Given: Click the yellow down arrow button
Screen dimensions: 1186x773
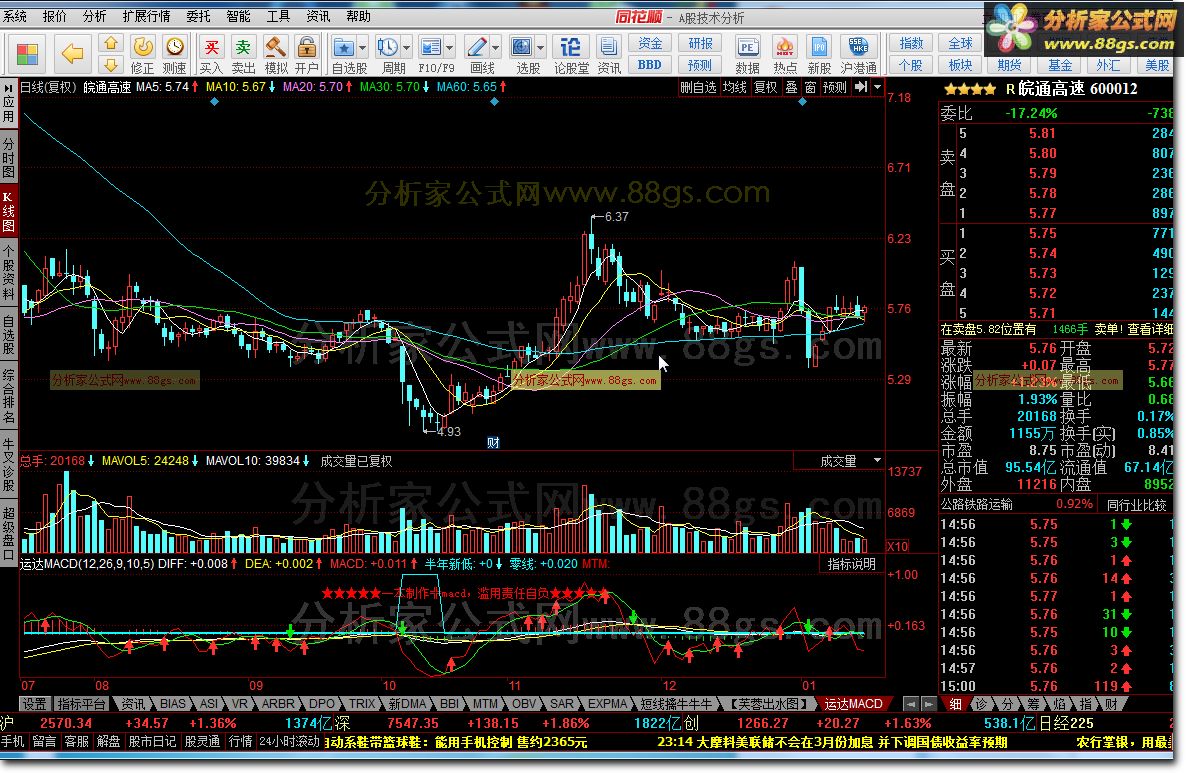Looking at the screenshot, I should (x=110, y=64).
